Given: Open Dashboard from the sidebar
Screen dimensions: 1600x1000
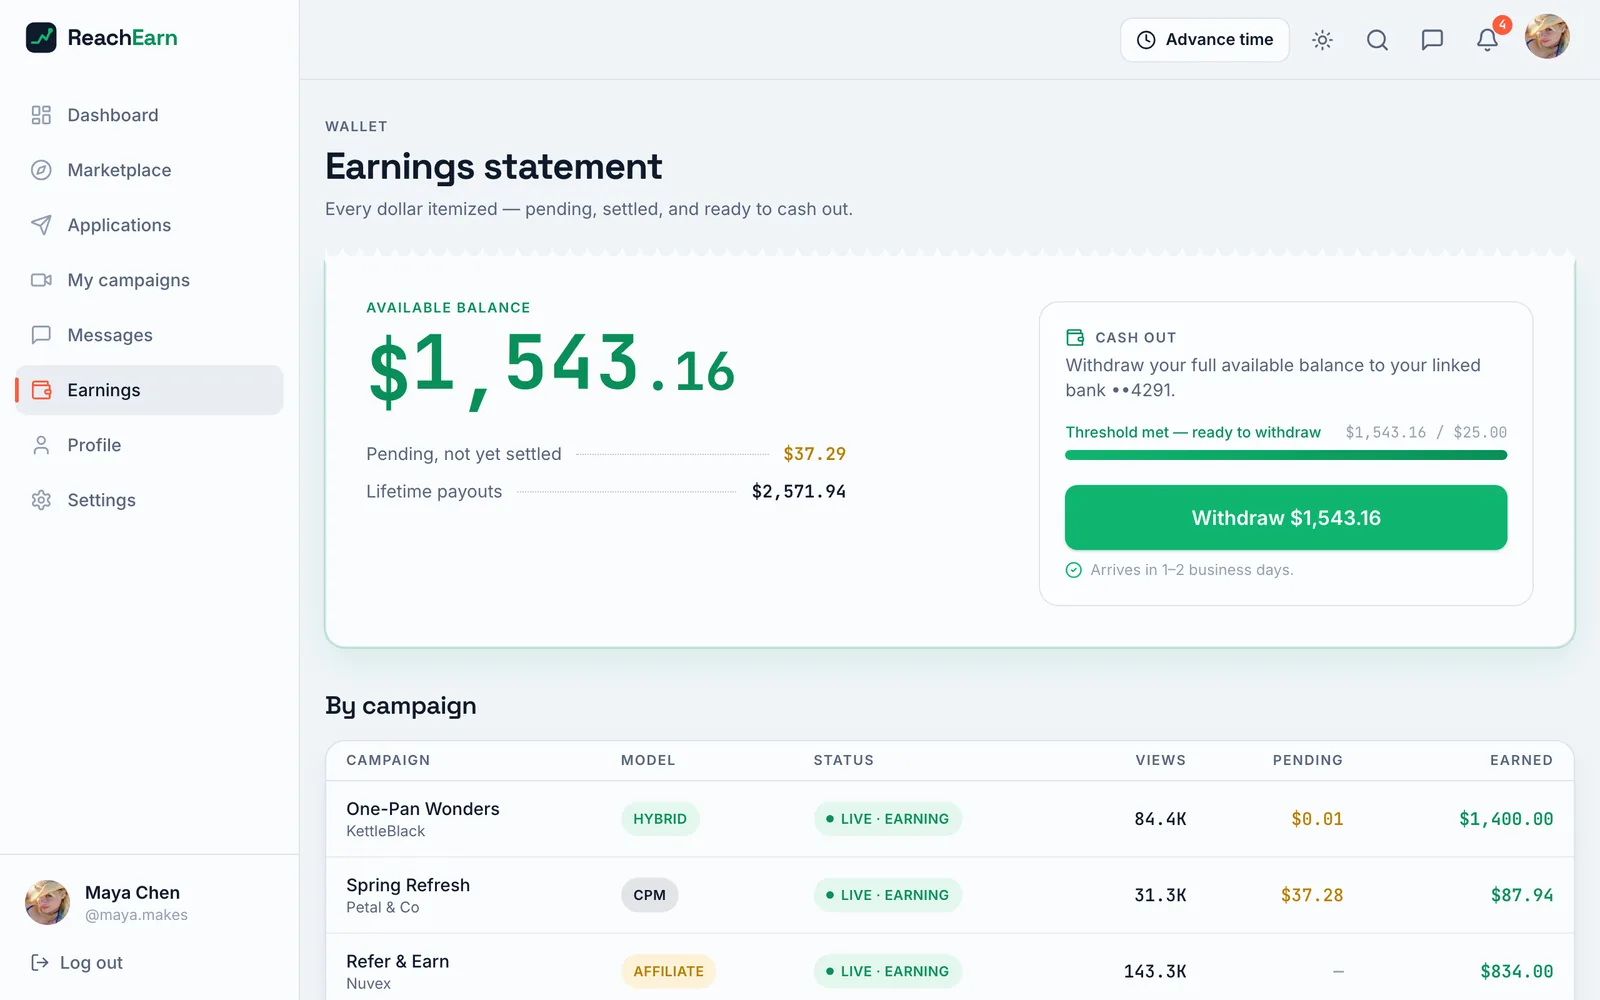Looking at the screenshot, I should [149, 115].
